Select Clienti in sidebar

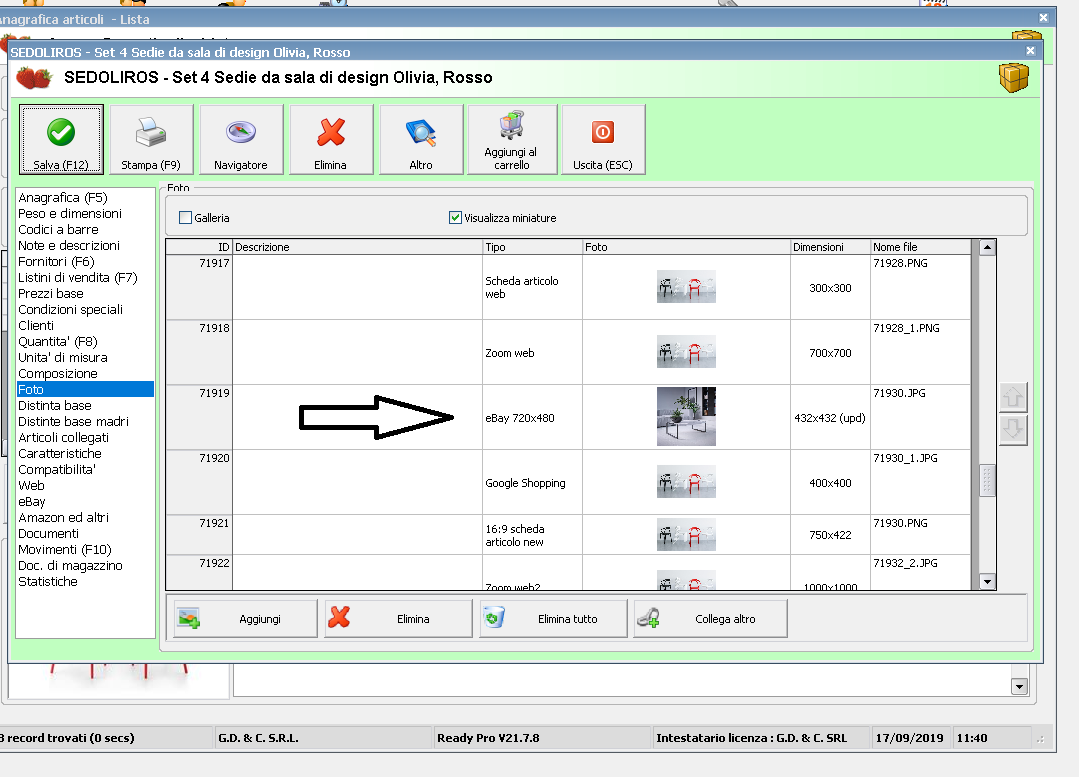pyautogui.click(x=36, y=326)
